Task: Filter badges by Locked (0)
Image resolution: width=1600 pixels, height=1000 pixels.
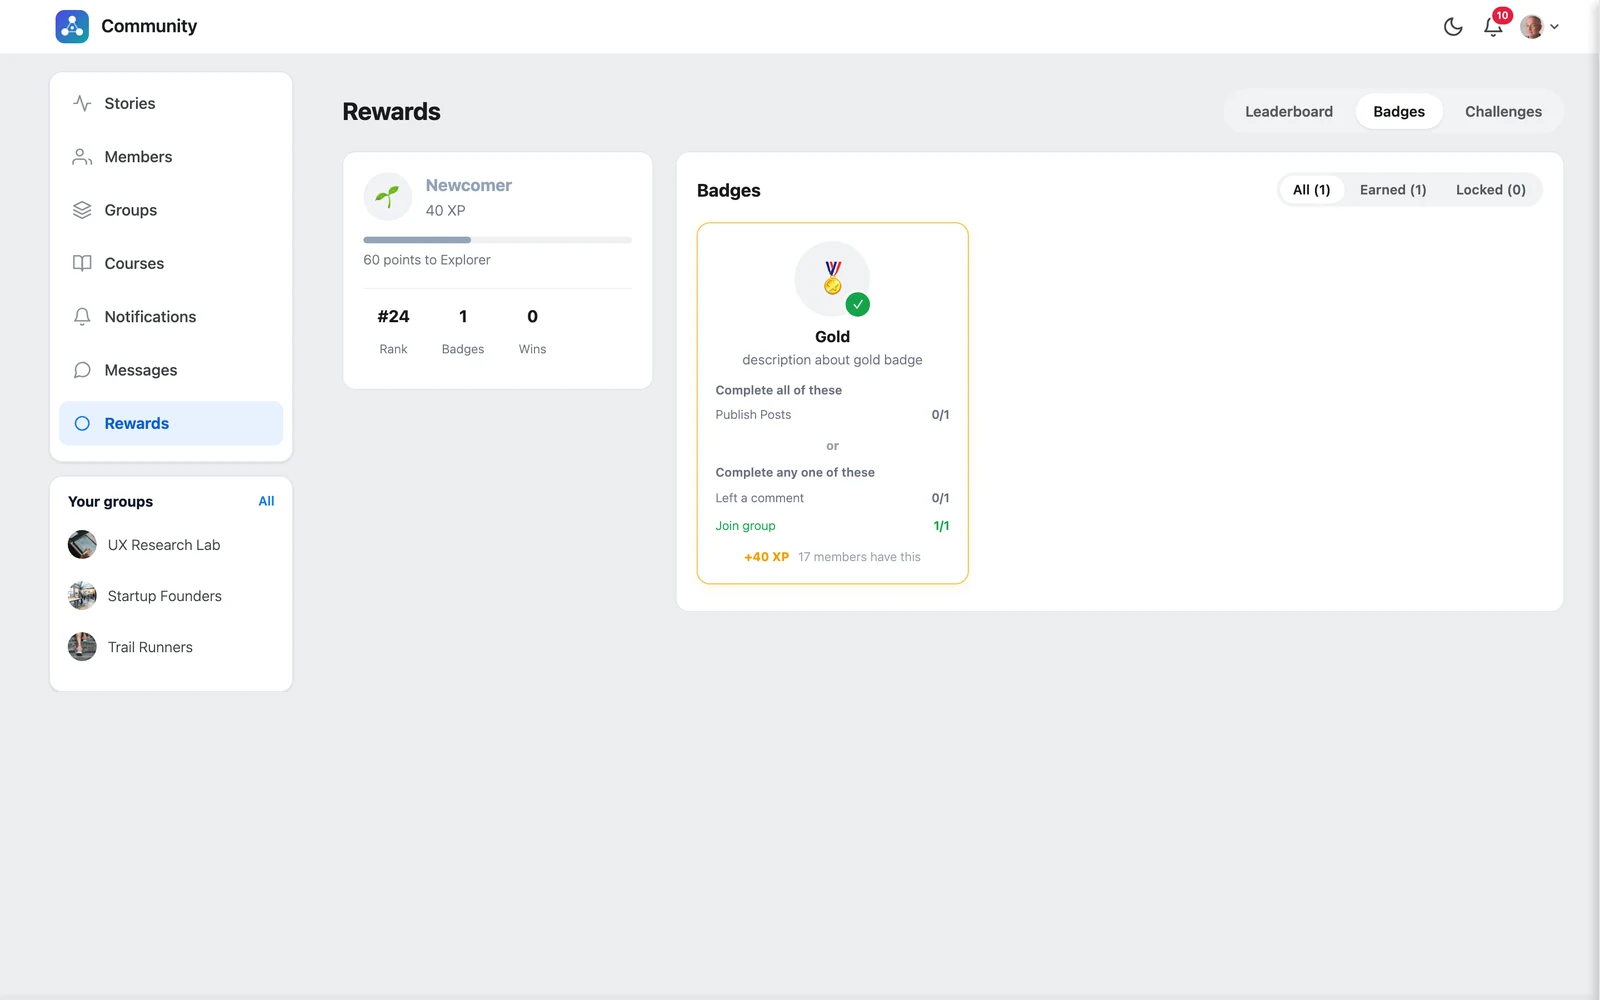Action: pyautogui.click(x=1490, y=190)
